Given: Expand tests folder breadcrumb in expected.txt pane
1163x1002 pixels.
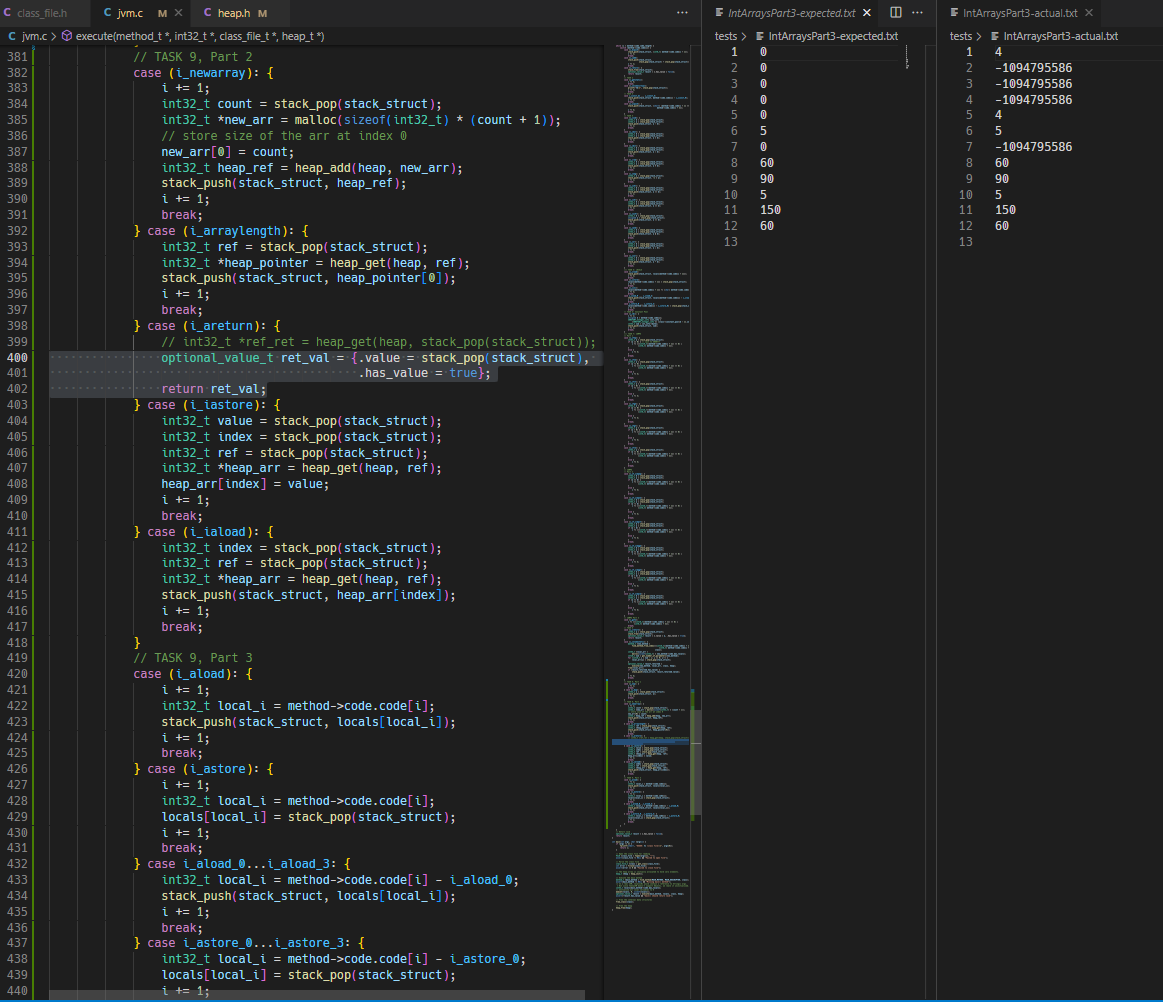Looking at the screenshot, I should click(x=726, y=36).
